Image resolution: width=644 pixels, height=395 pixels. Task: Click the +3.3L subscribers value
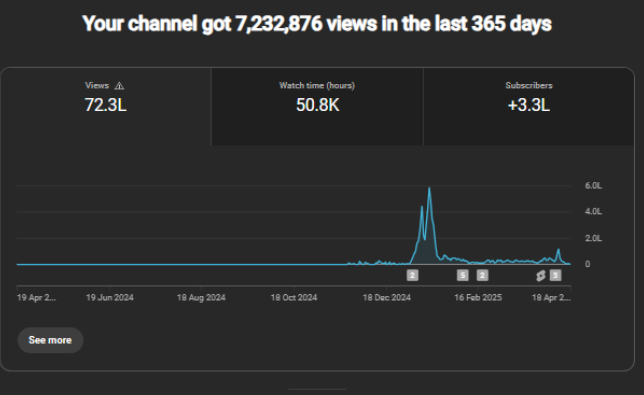tap(529, 105)
